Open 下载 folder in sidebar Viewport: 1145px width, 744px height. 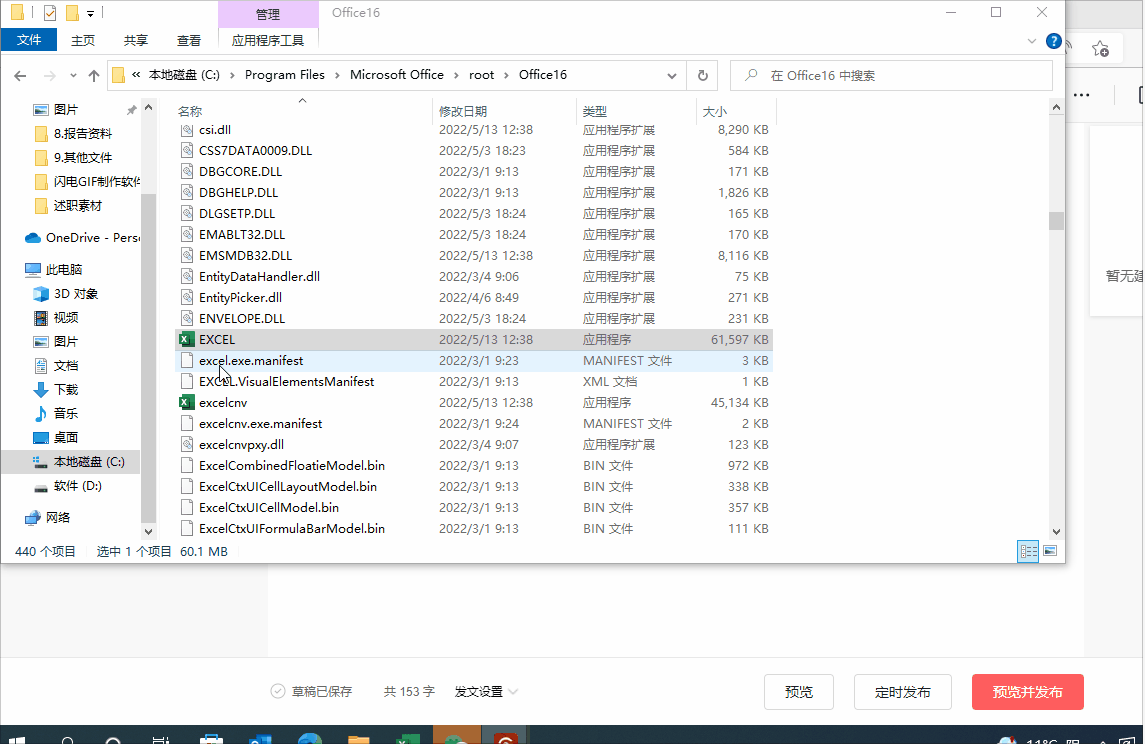point(56,389)
